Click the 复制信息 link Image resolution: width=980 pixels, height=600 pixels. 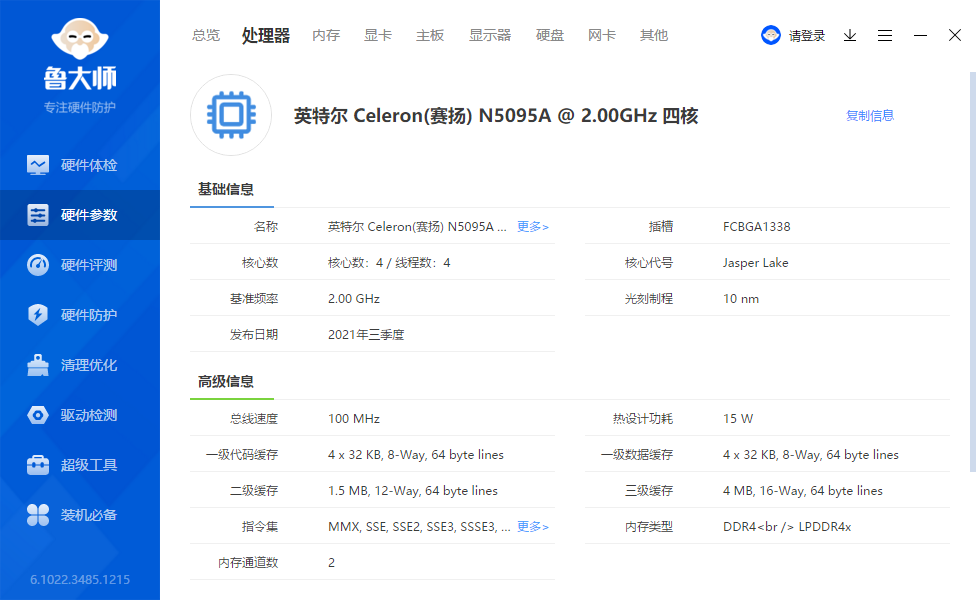[870, 115]
